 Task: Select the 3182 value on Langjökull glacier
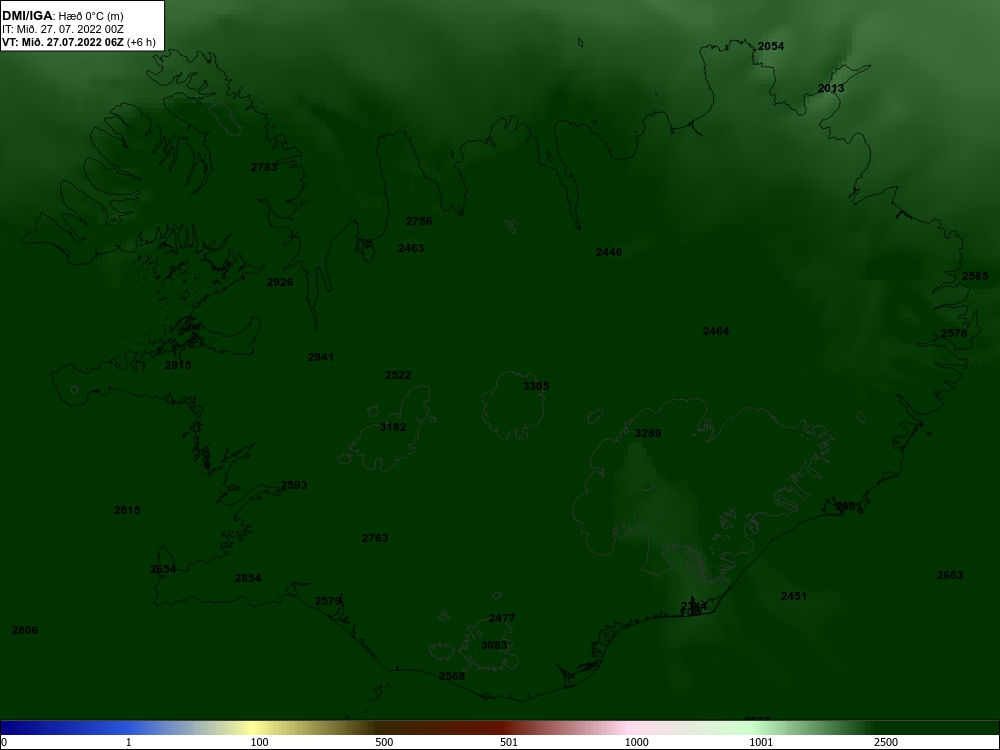pyautogui.click(x=393, y=427)
